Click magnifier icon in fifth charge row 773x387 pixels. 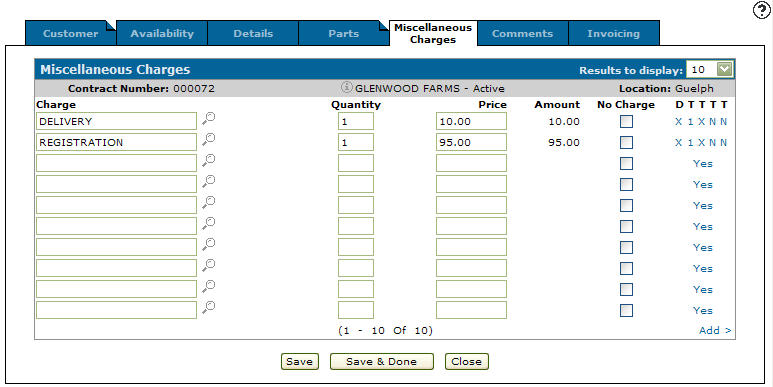click(x=209, y=203)
